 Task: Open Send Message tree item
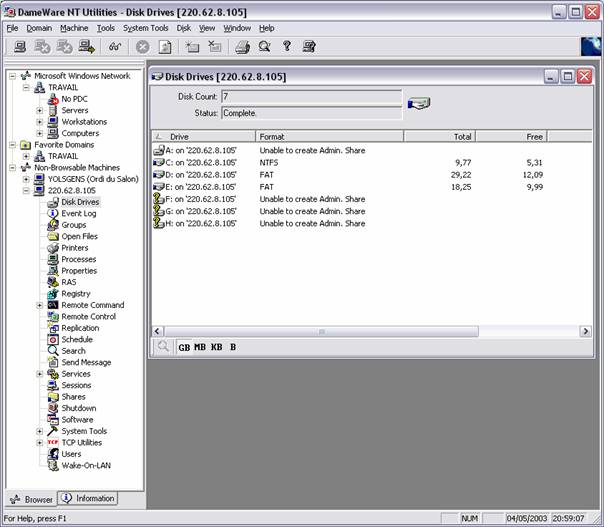86,362
